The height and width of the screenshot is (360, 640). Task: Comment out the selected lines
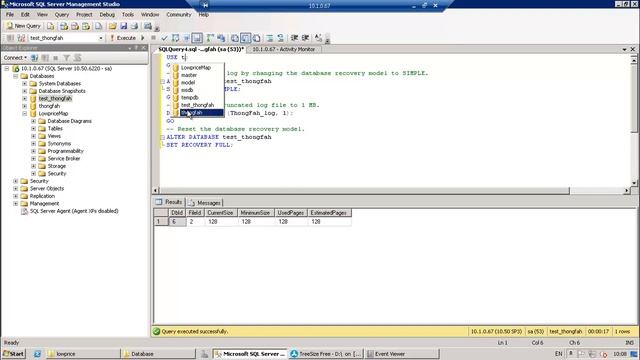(270, 38)
